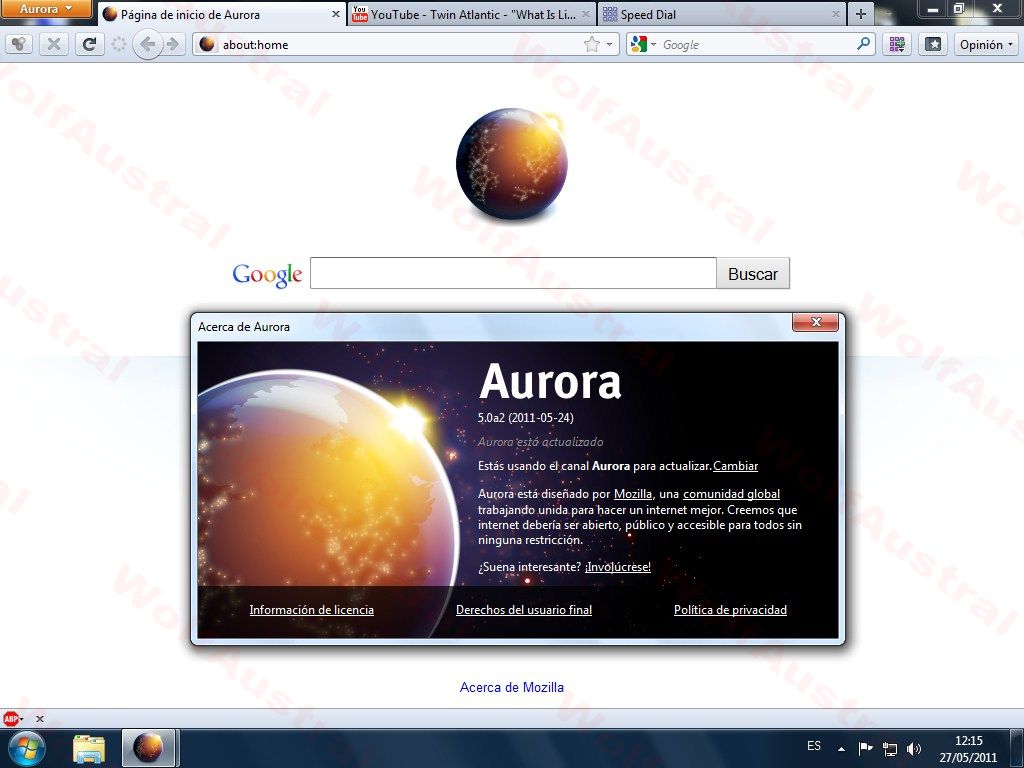The width and height of the screenshot is (1024, 768).
Task: Click the tab groups icon in the toolbar
Action: [20, 44]
